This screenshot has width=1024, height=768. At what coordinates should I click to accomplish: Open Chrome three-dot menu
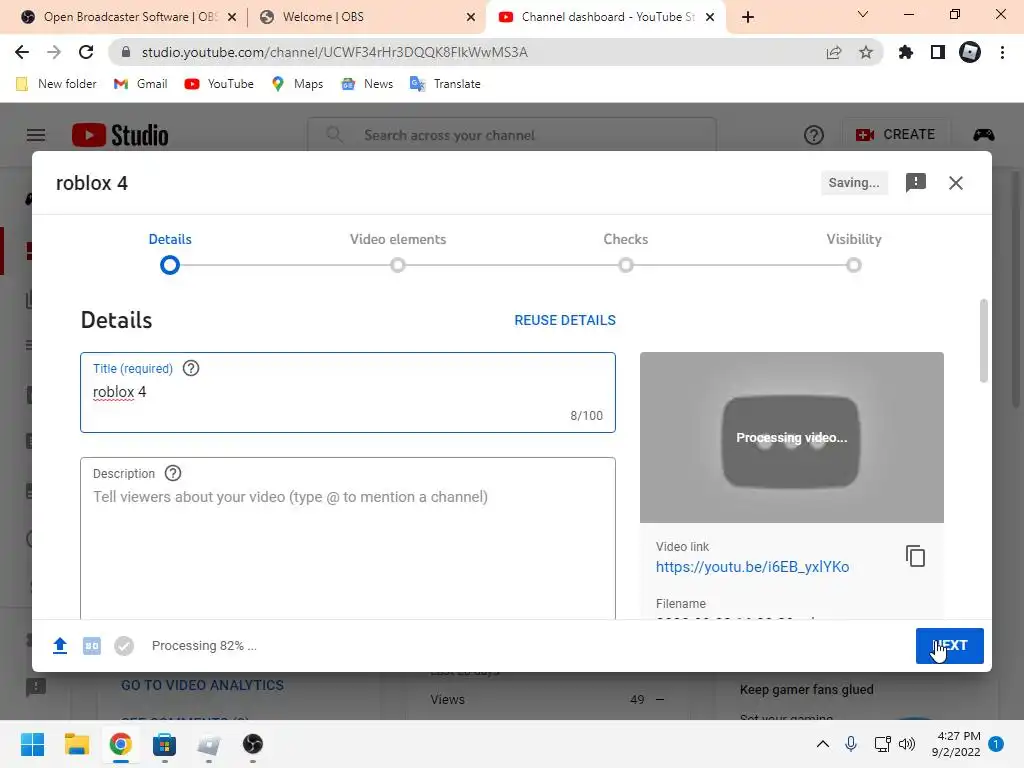coord(1002,52)
